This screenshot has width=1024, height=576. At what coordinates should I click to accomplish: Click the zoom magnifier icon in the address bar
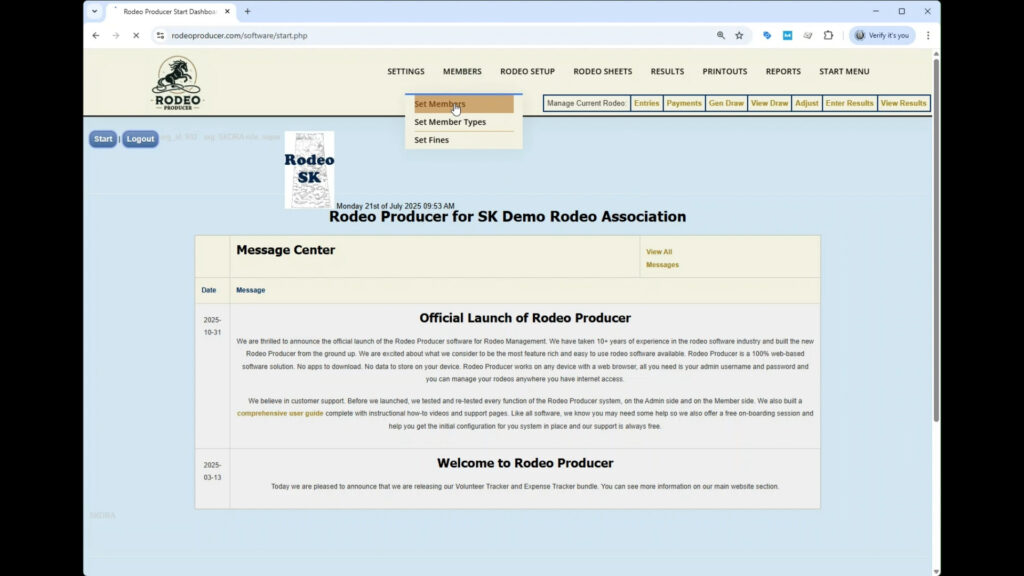click(x=722, y=35)
